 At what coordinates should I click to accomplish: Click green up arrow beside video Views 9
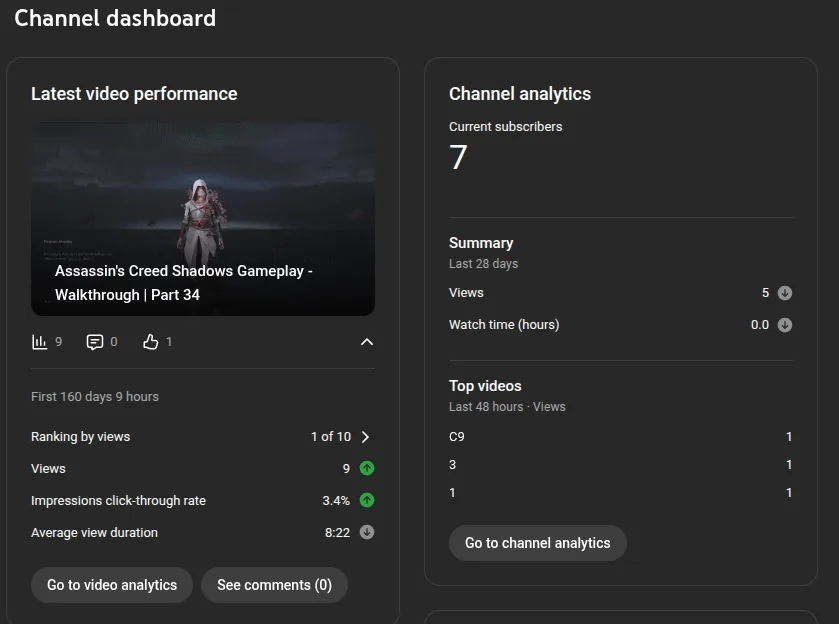point(367,468)
